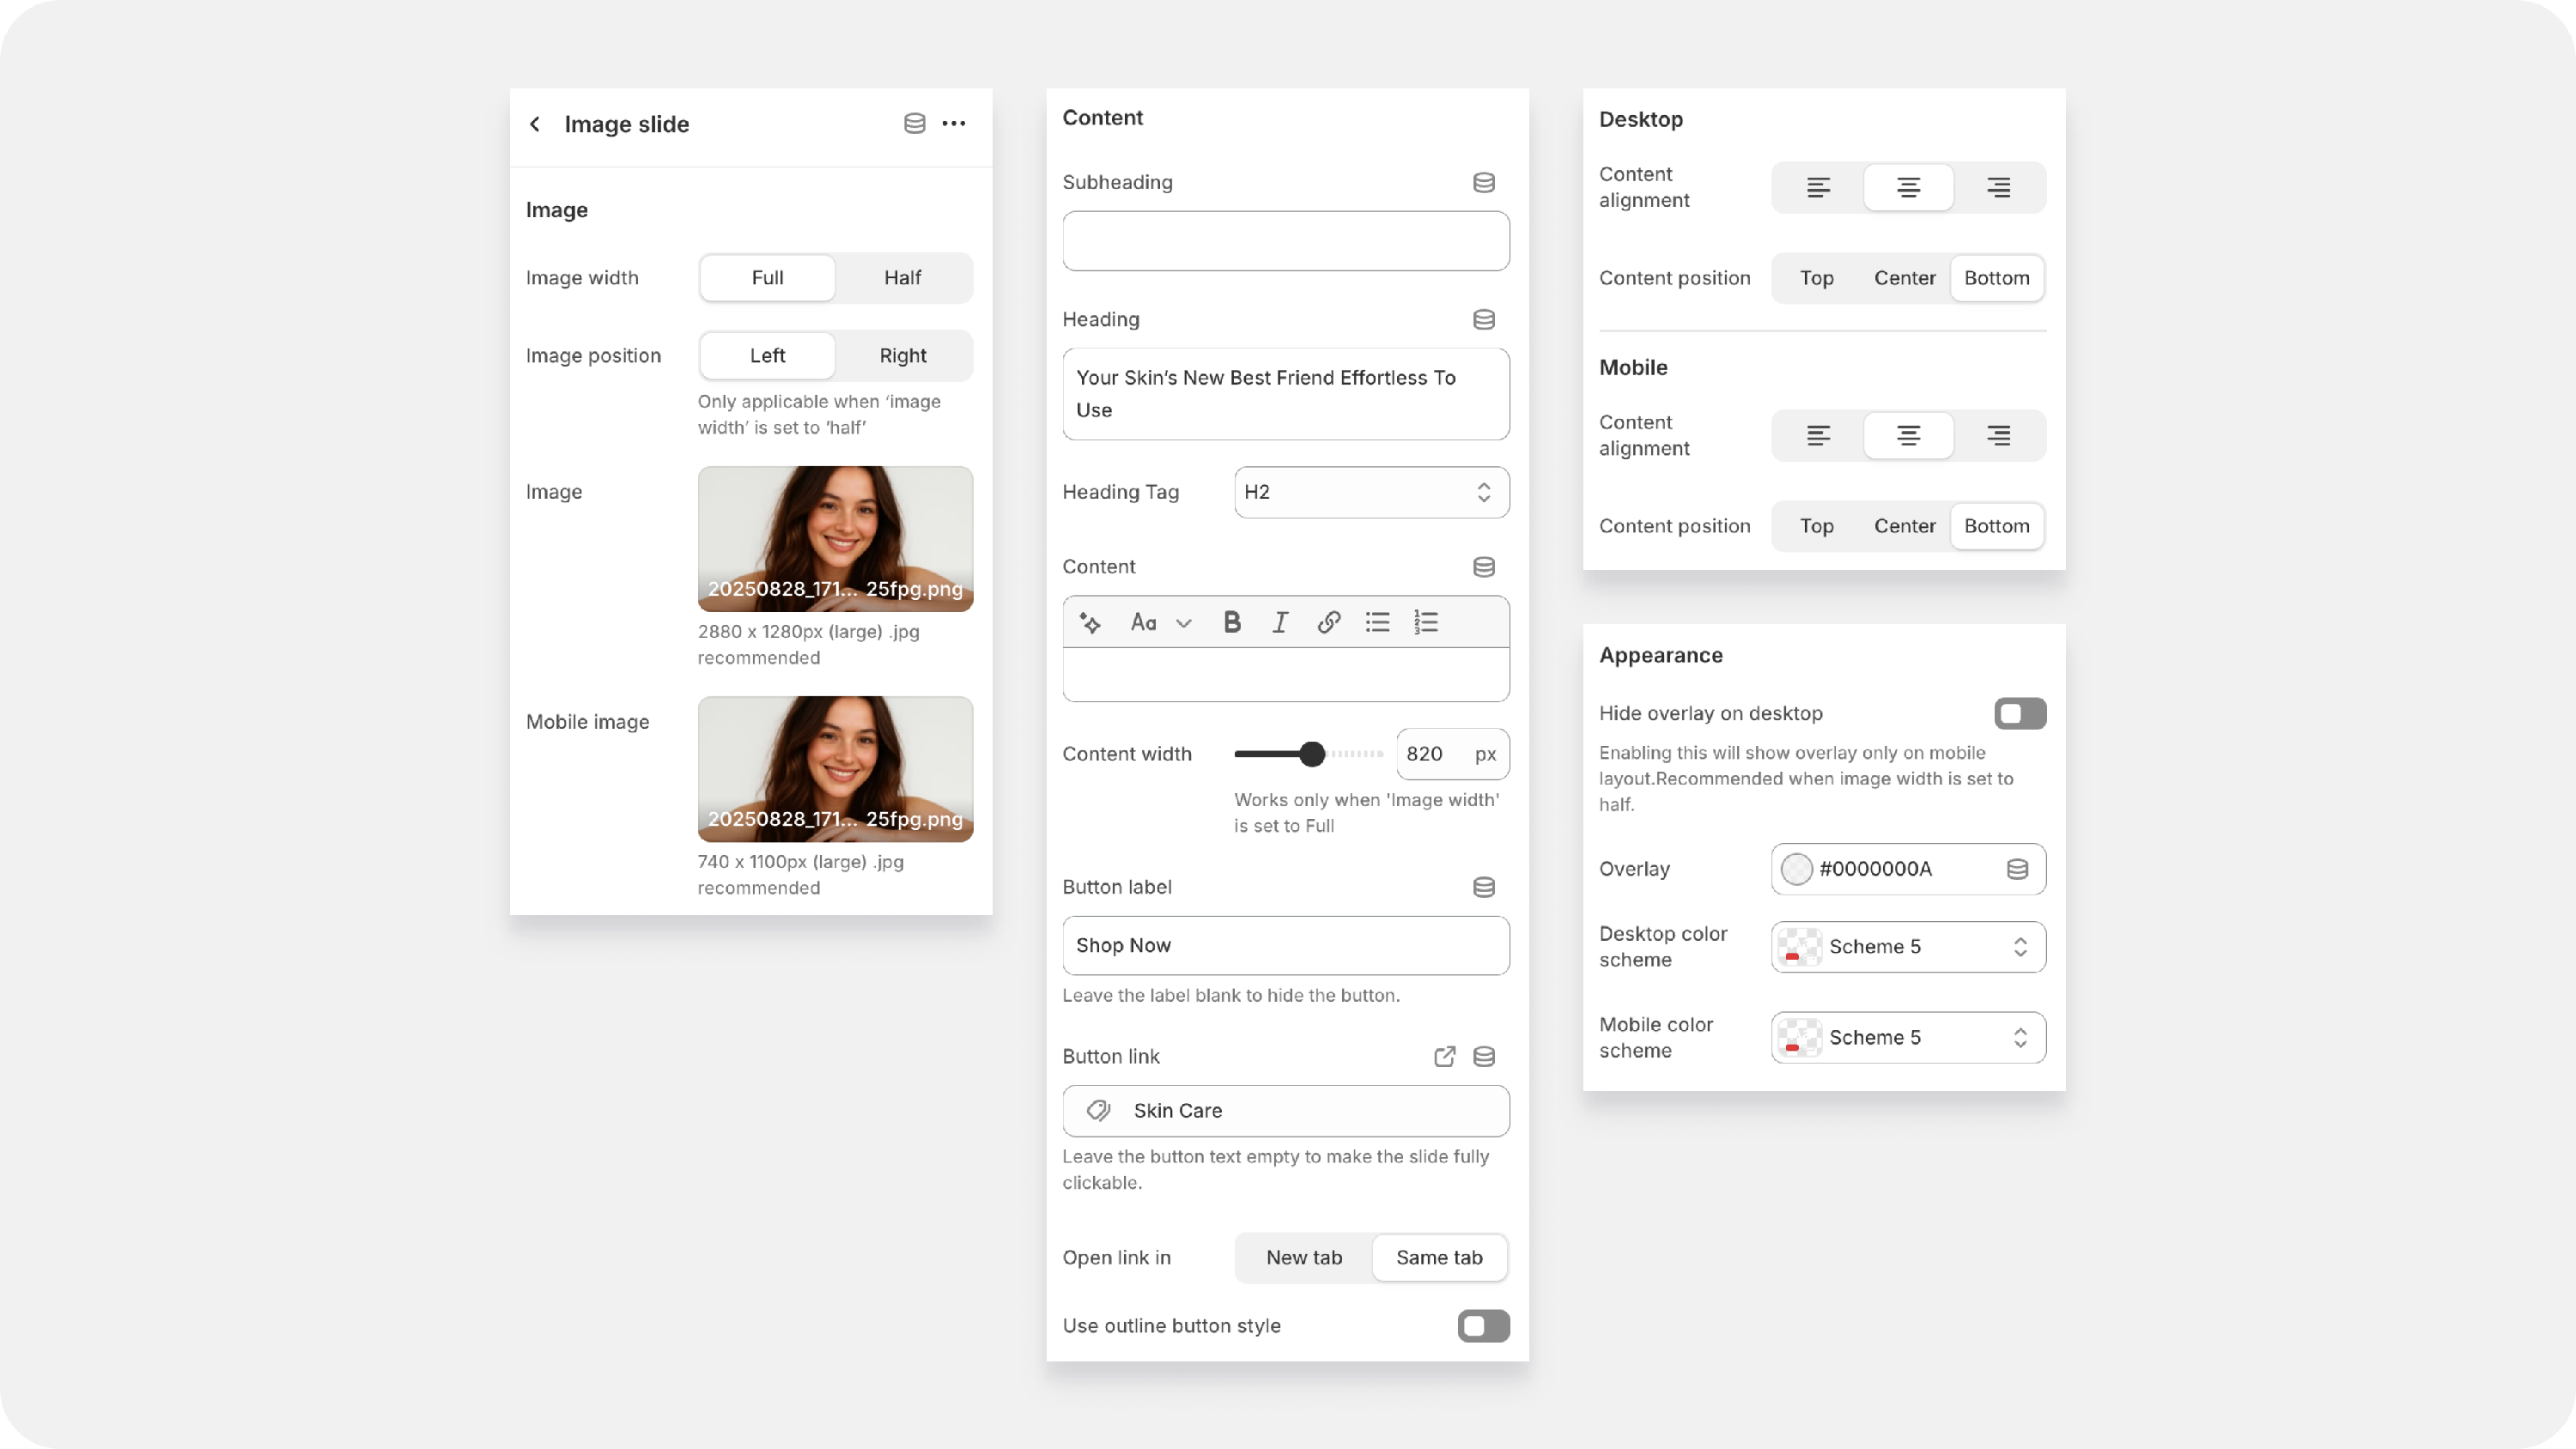
Task: Generate text with AI sparkle icon
Action: [1090, 623]
